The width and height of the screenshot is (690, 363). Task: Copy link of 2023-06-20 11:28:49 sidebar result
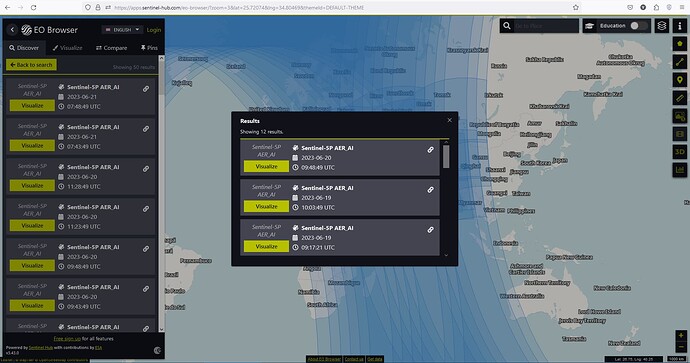click(146, 169)
